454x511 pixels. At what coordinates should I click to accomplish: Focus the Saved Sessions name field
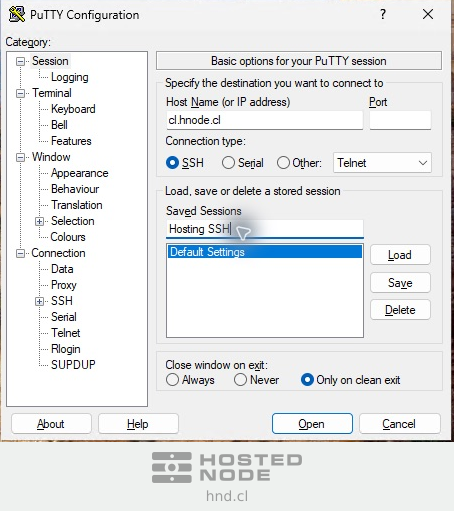click(265, 229)
